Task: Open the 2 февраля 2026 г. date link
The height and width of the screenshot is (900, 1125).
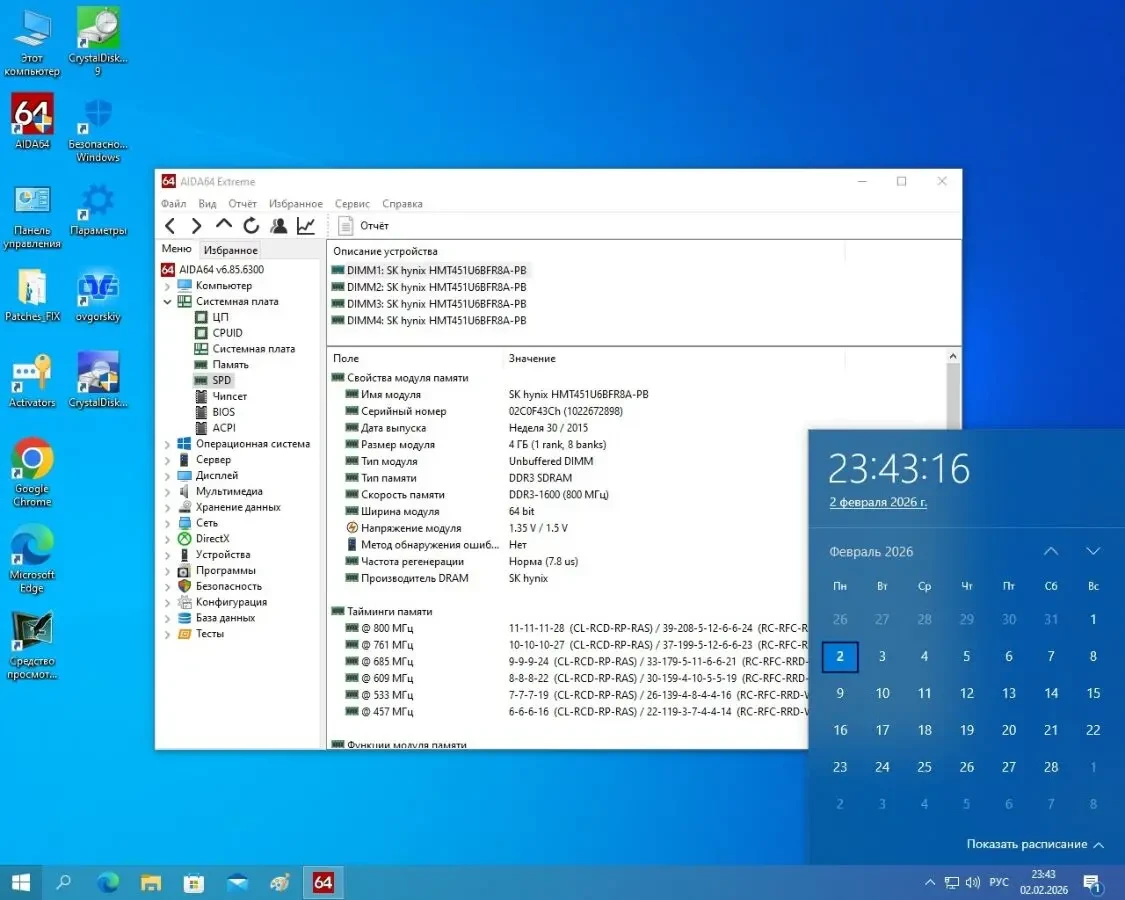Action: [878, 502]
